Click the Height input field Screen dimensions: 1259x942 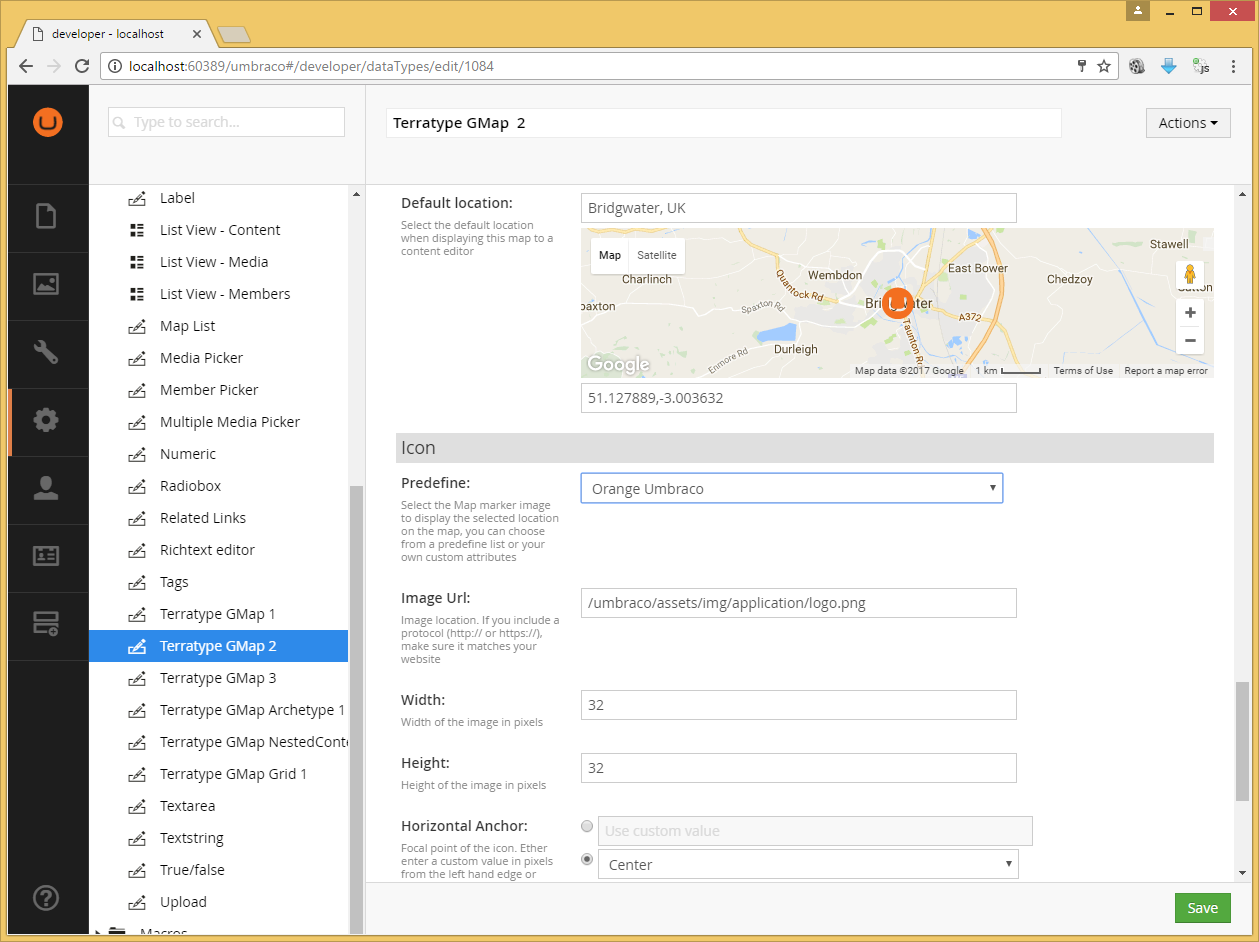click(x=799, y=768)
